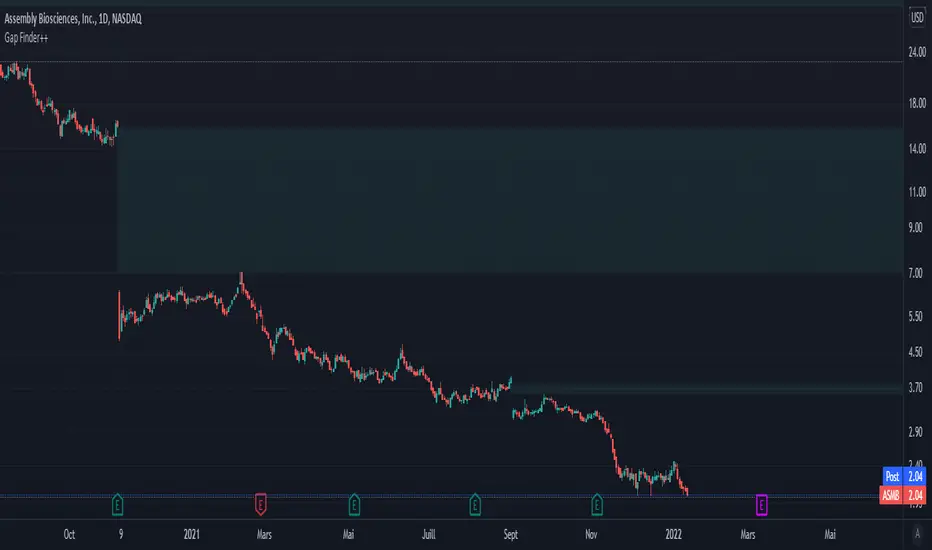Open the USD currency selector
Image resolution: width=932 pixels, height=550 pixels.
click(917, 17)
